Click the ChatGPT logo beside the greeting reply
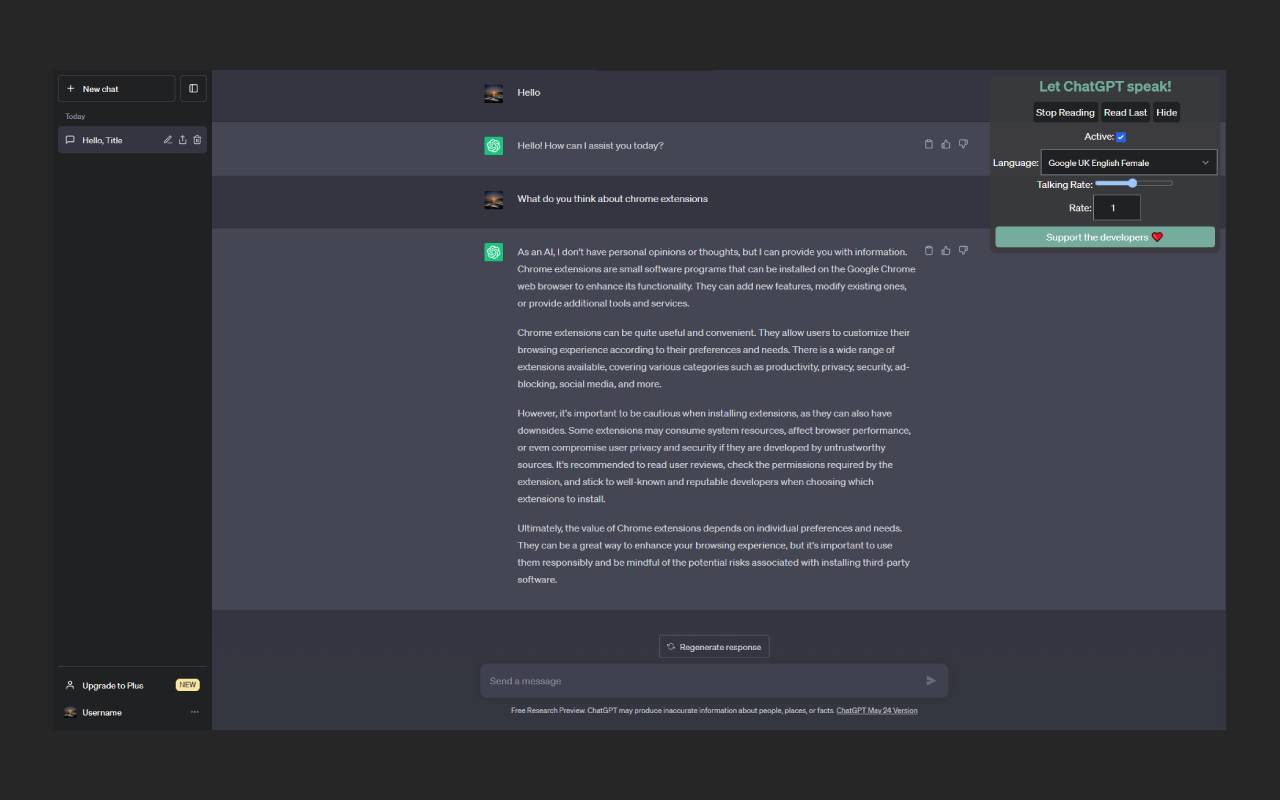This screenshot has width=1280, height=800. pos(494,146)
